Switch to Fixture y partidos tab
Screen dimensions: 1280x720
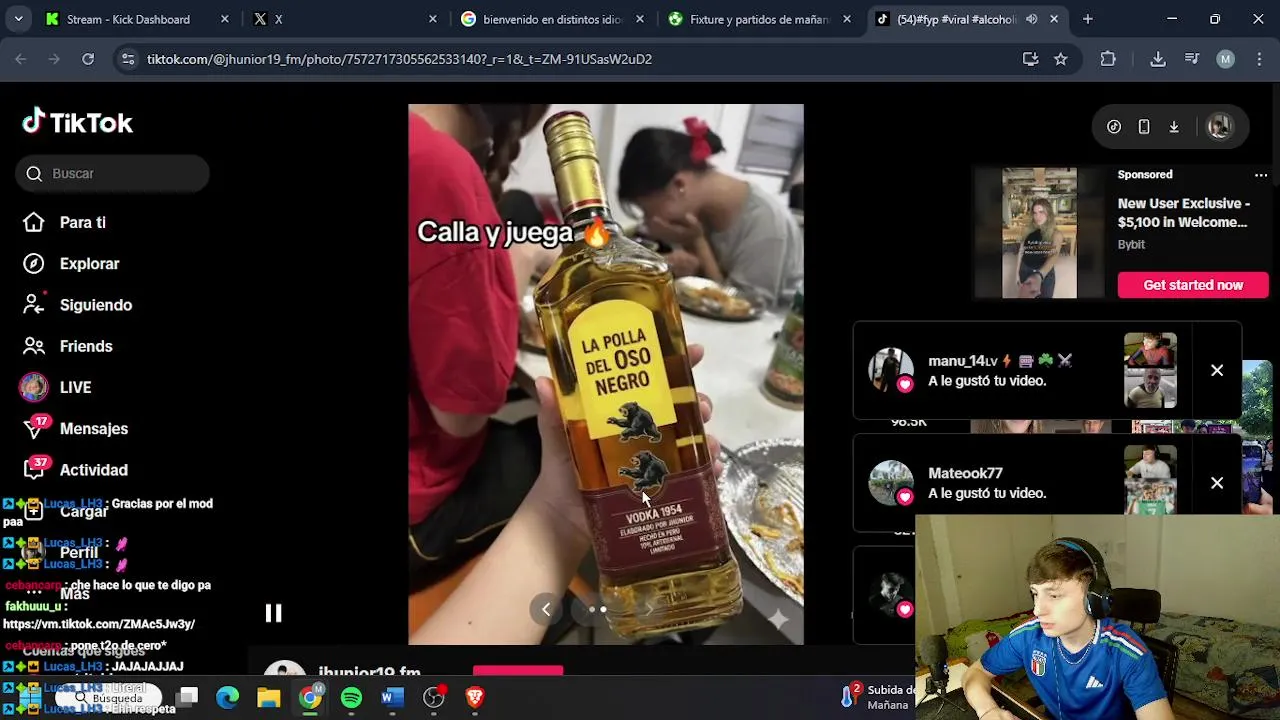[759, 19]
